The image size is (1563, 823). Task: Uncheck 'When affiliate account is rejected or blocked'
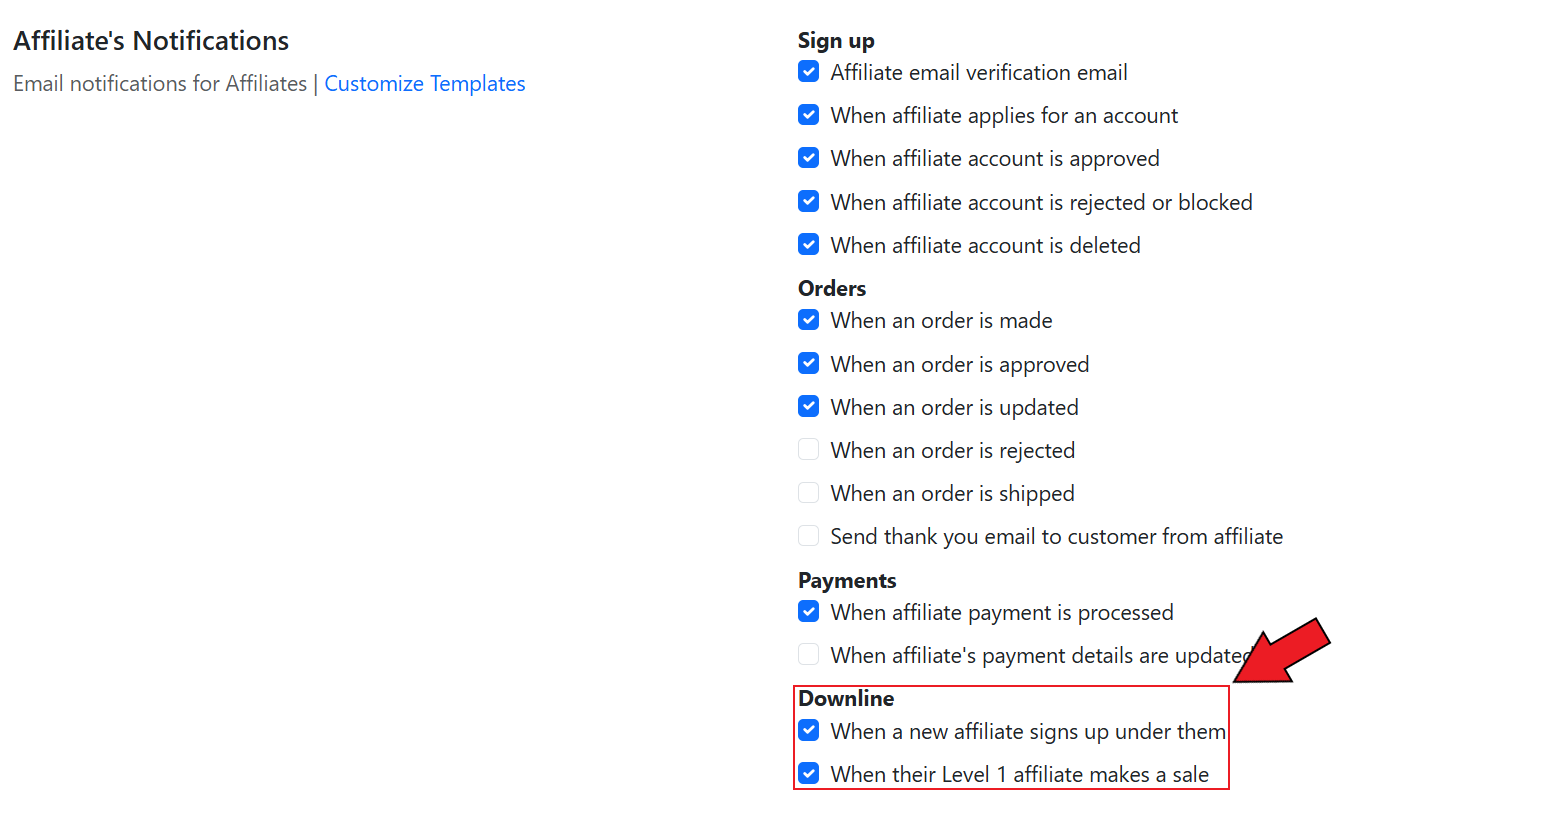tap(809, 202)
